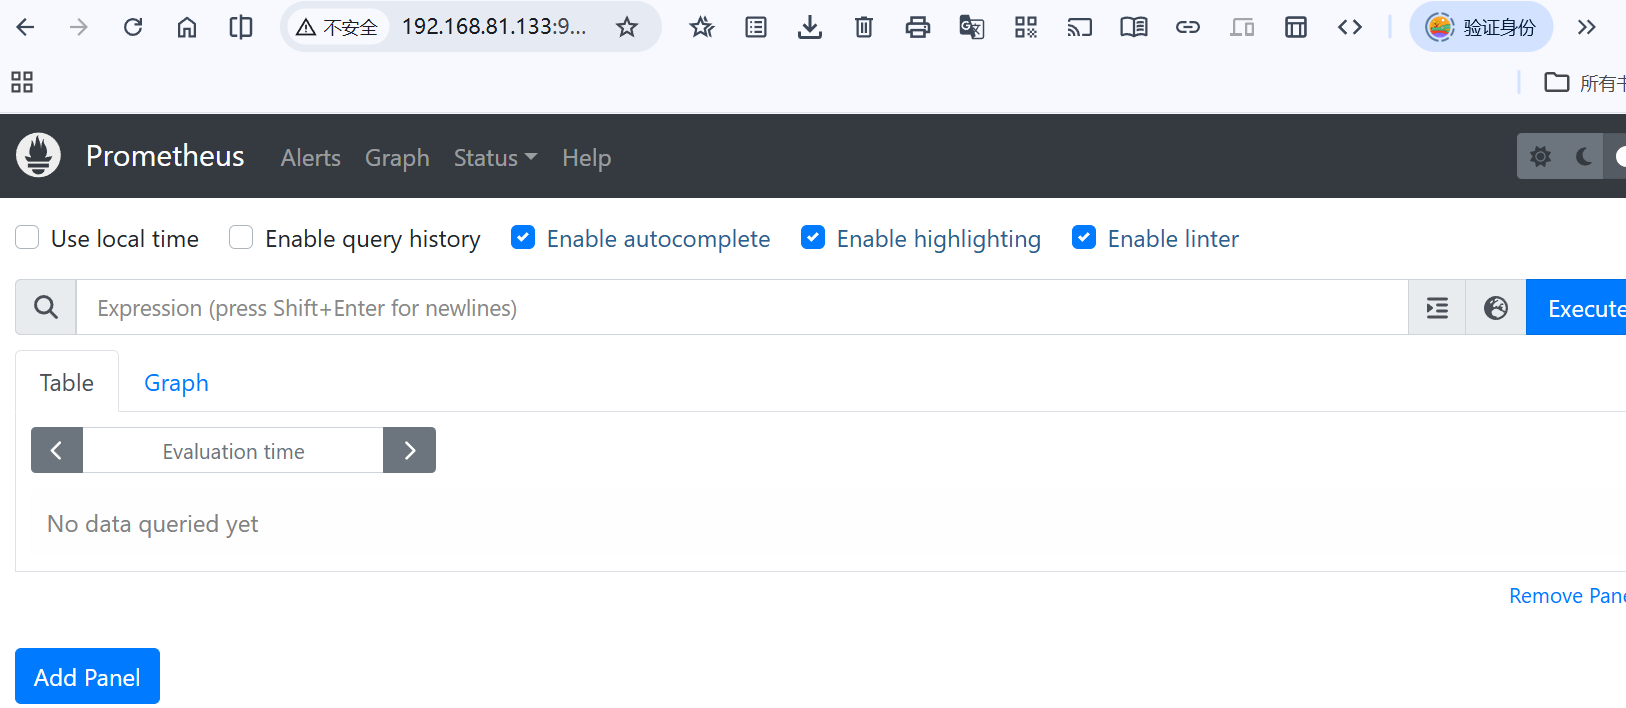Print the page using printer icon
This screenshot has width=1626, height=708.
coord(918,27)
